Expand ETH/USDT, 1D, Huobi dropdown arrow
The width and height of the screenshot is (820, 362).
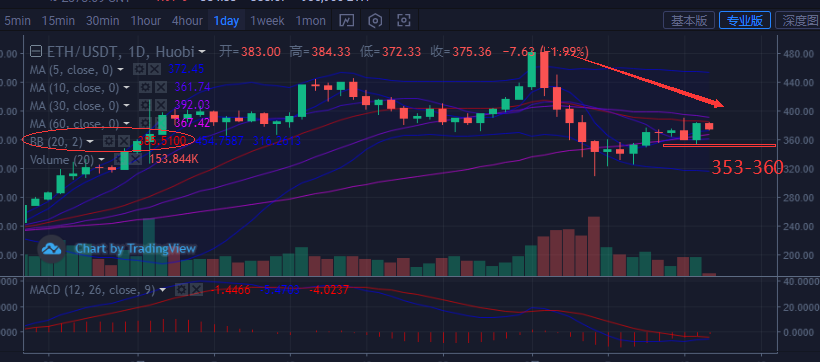201,52
